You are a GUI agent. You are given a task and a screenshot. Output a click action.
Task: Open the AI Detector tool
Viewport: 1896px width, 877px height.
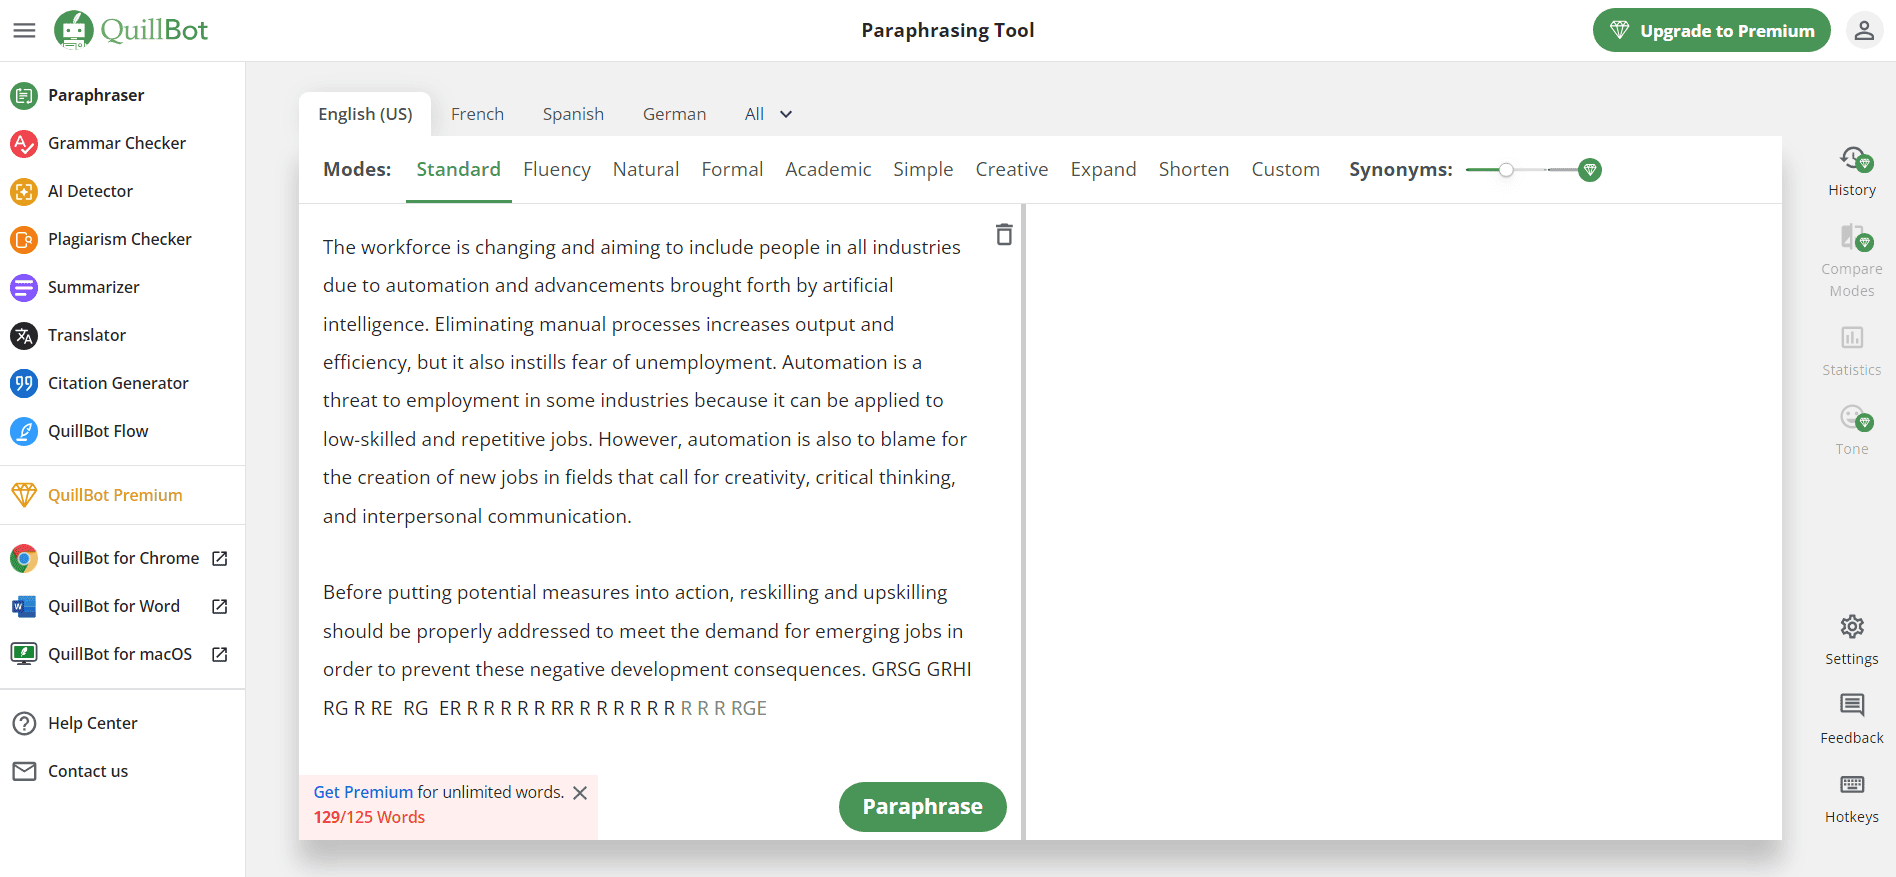point(90,191)
